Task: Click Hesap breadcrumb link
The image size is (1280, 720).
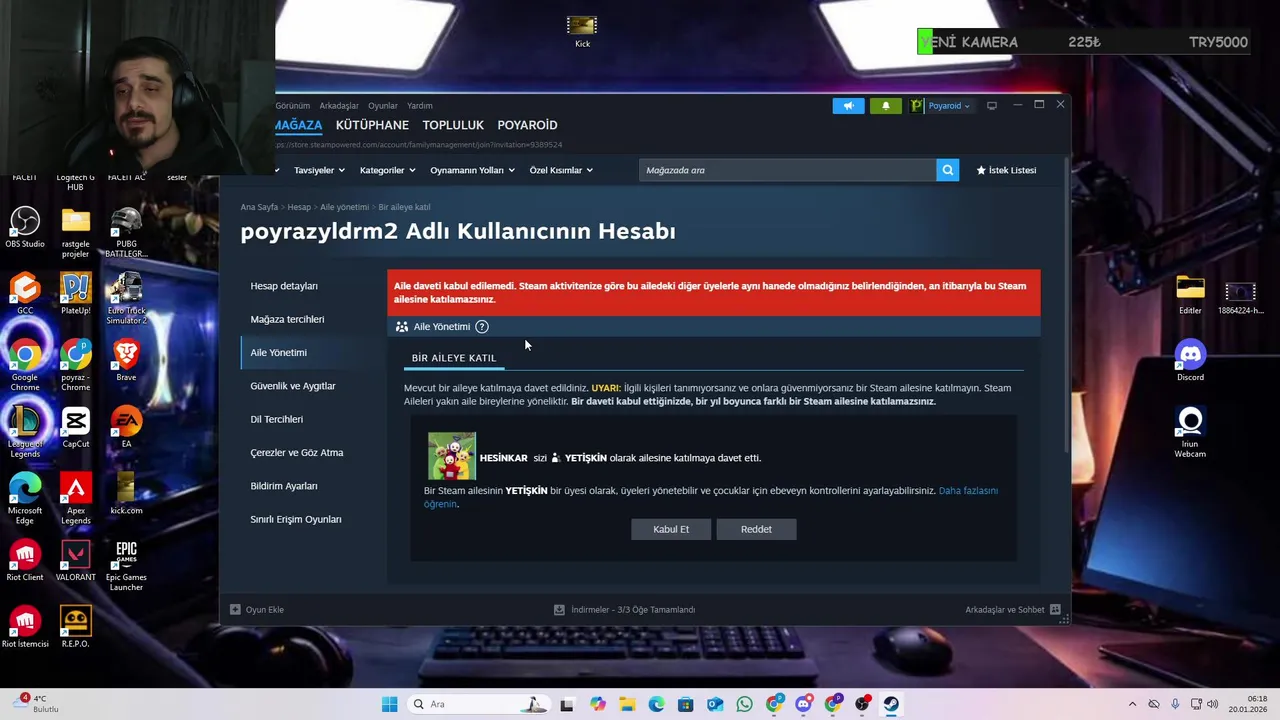Action: pyautogui.click(x=299, y=207)
